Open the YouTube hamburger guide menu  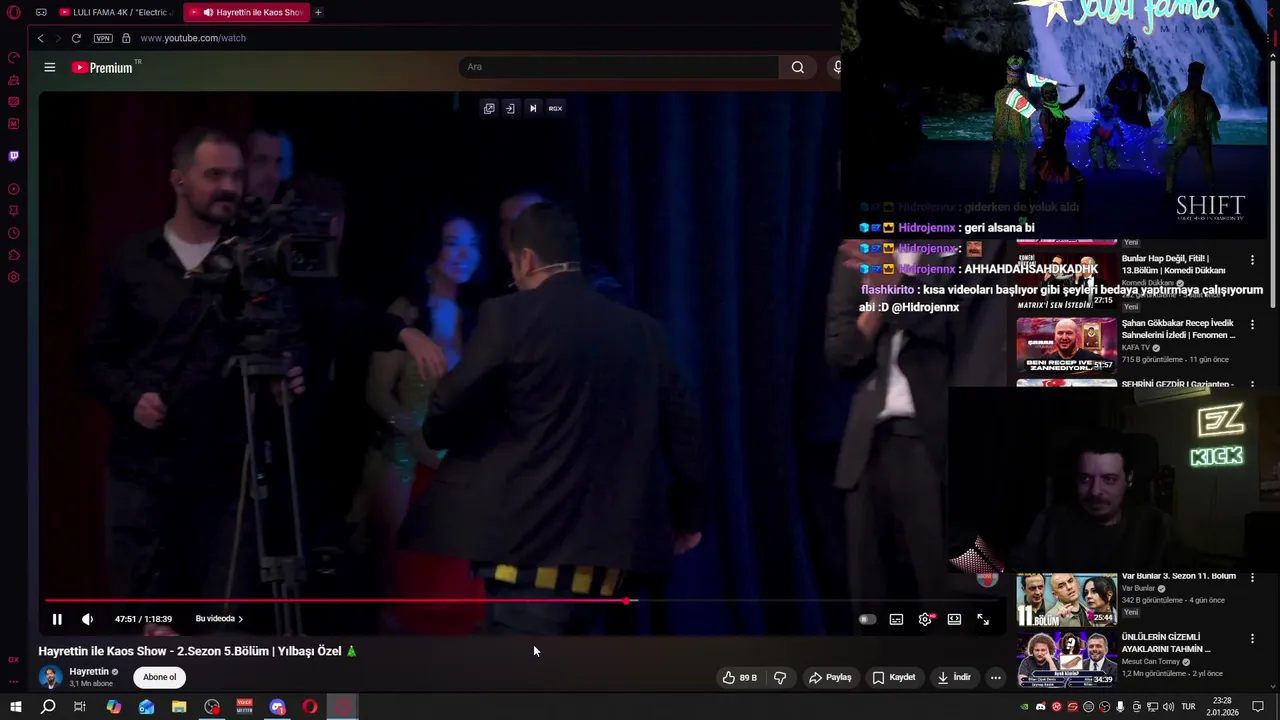point(49,67)
